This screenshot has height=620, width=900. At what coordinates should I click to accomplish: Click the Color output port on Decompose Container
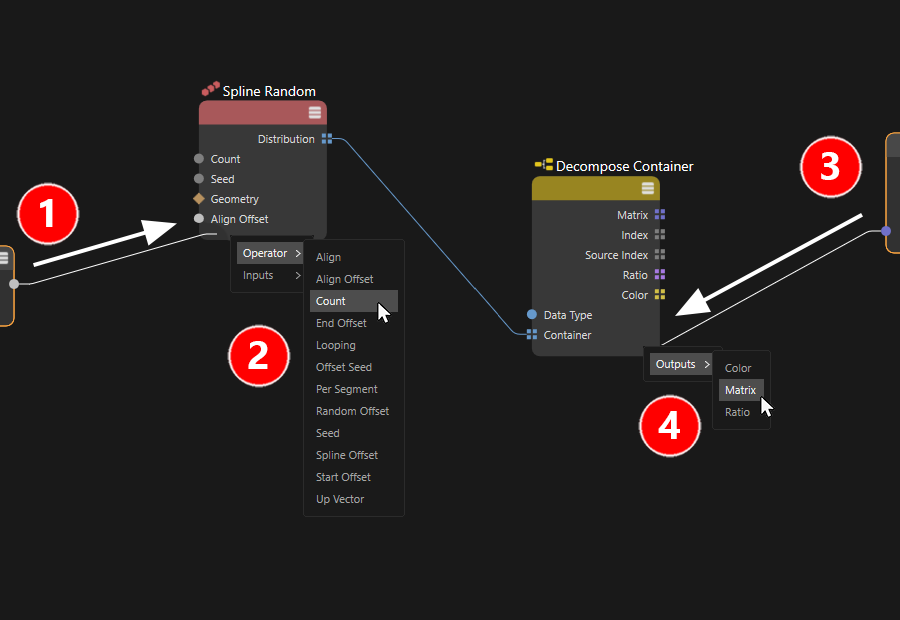(660, 294)
